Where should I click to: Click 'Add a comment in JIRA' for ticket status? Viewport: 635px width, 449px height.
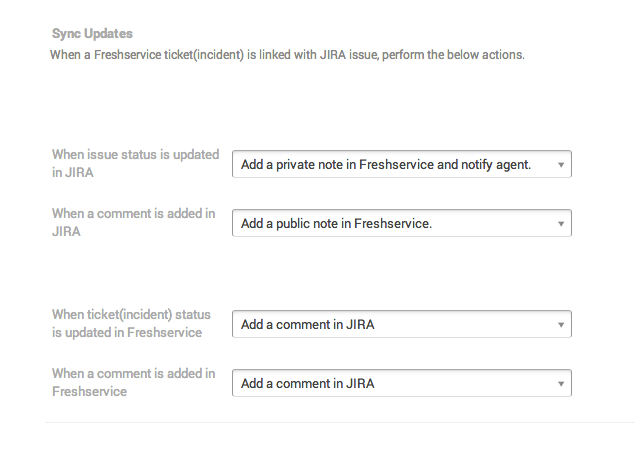308,324
